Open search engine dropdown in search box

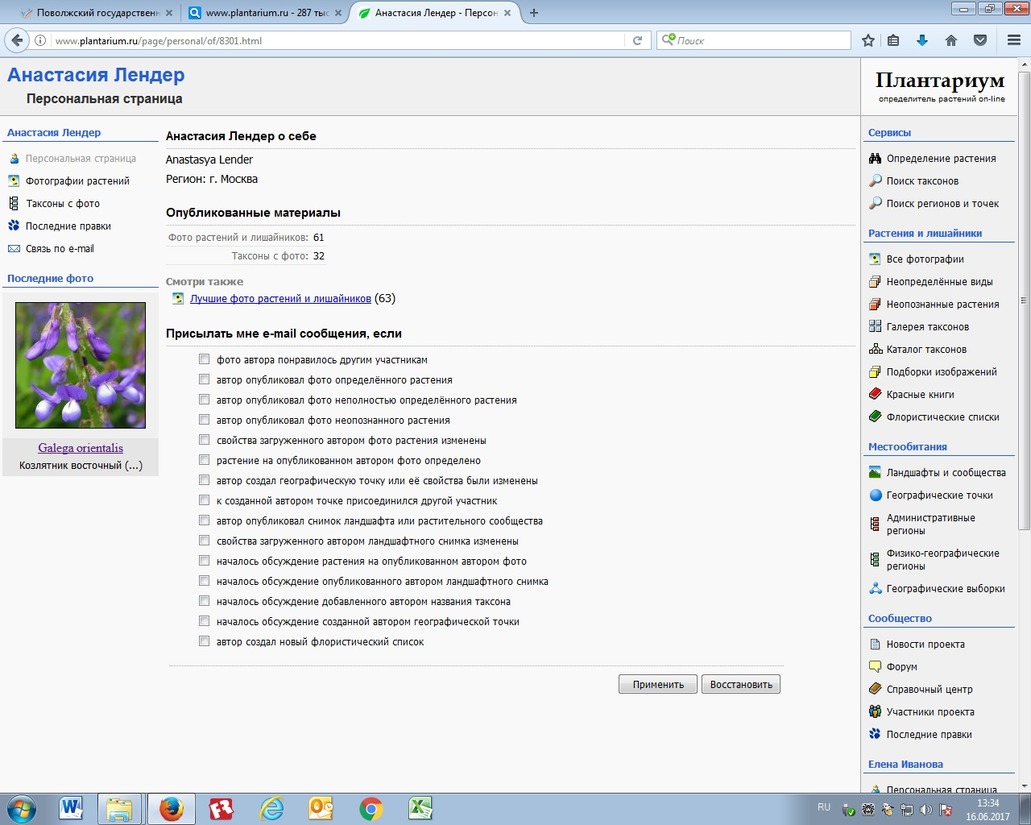click(668, 41)
